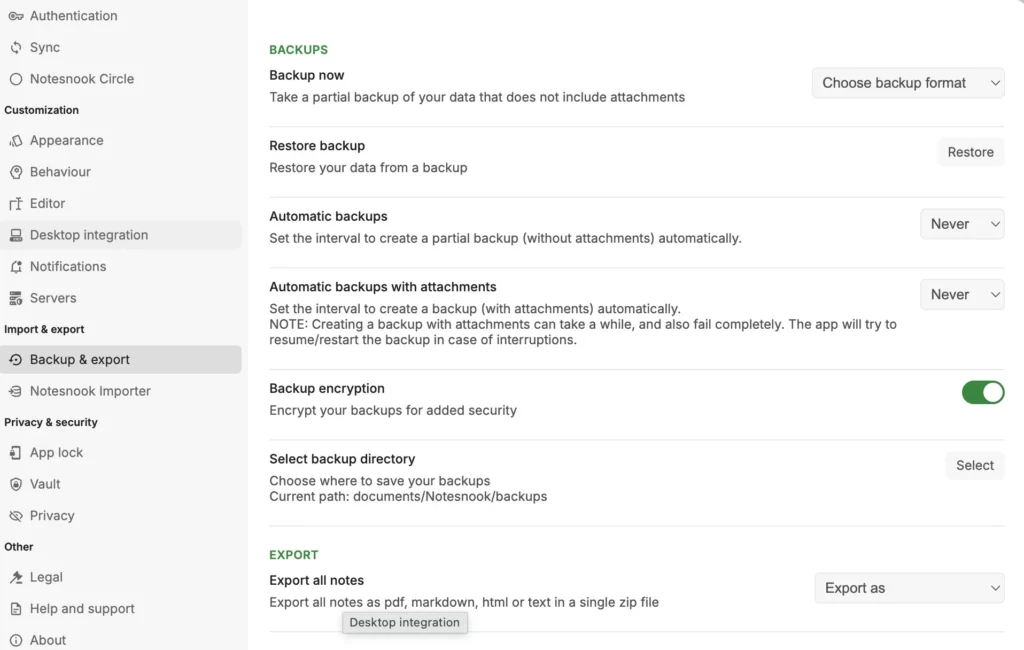
Task: Open Automatic backups with attachments interval dropdown
Action: point(963,295)
